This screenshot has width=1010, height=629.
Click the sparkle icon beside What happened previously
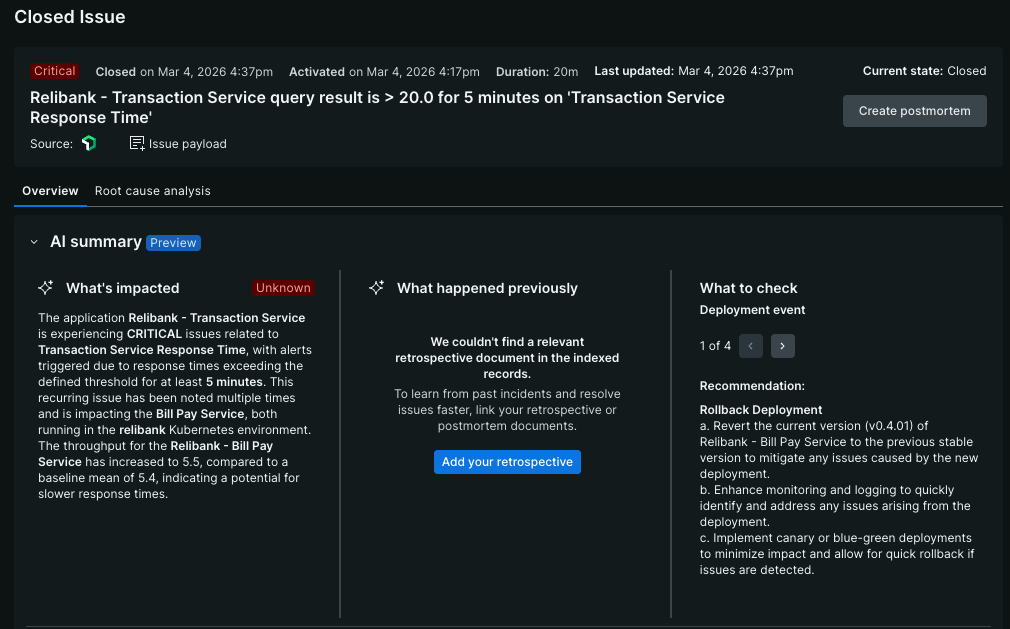376,287
